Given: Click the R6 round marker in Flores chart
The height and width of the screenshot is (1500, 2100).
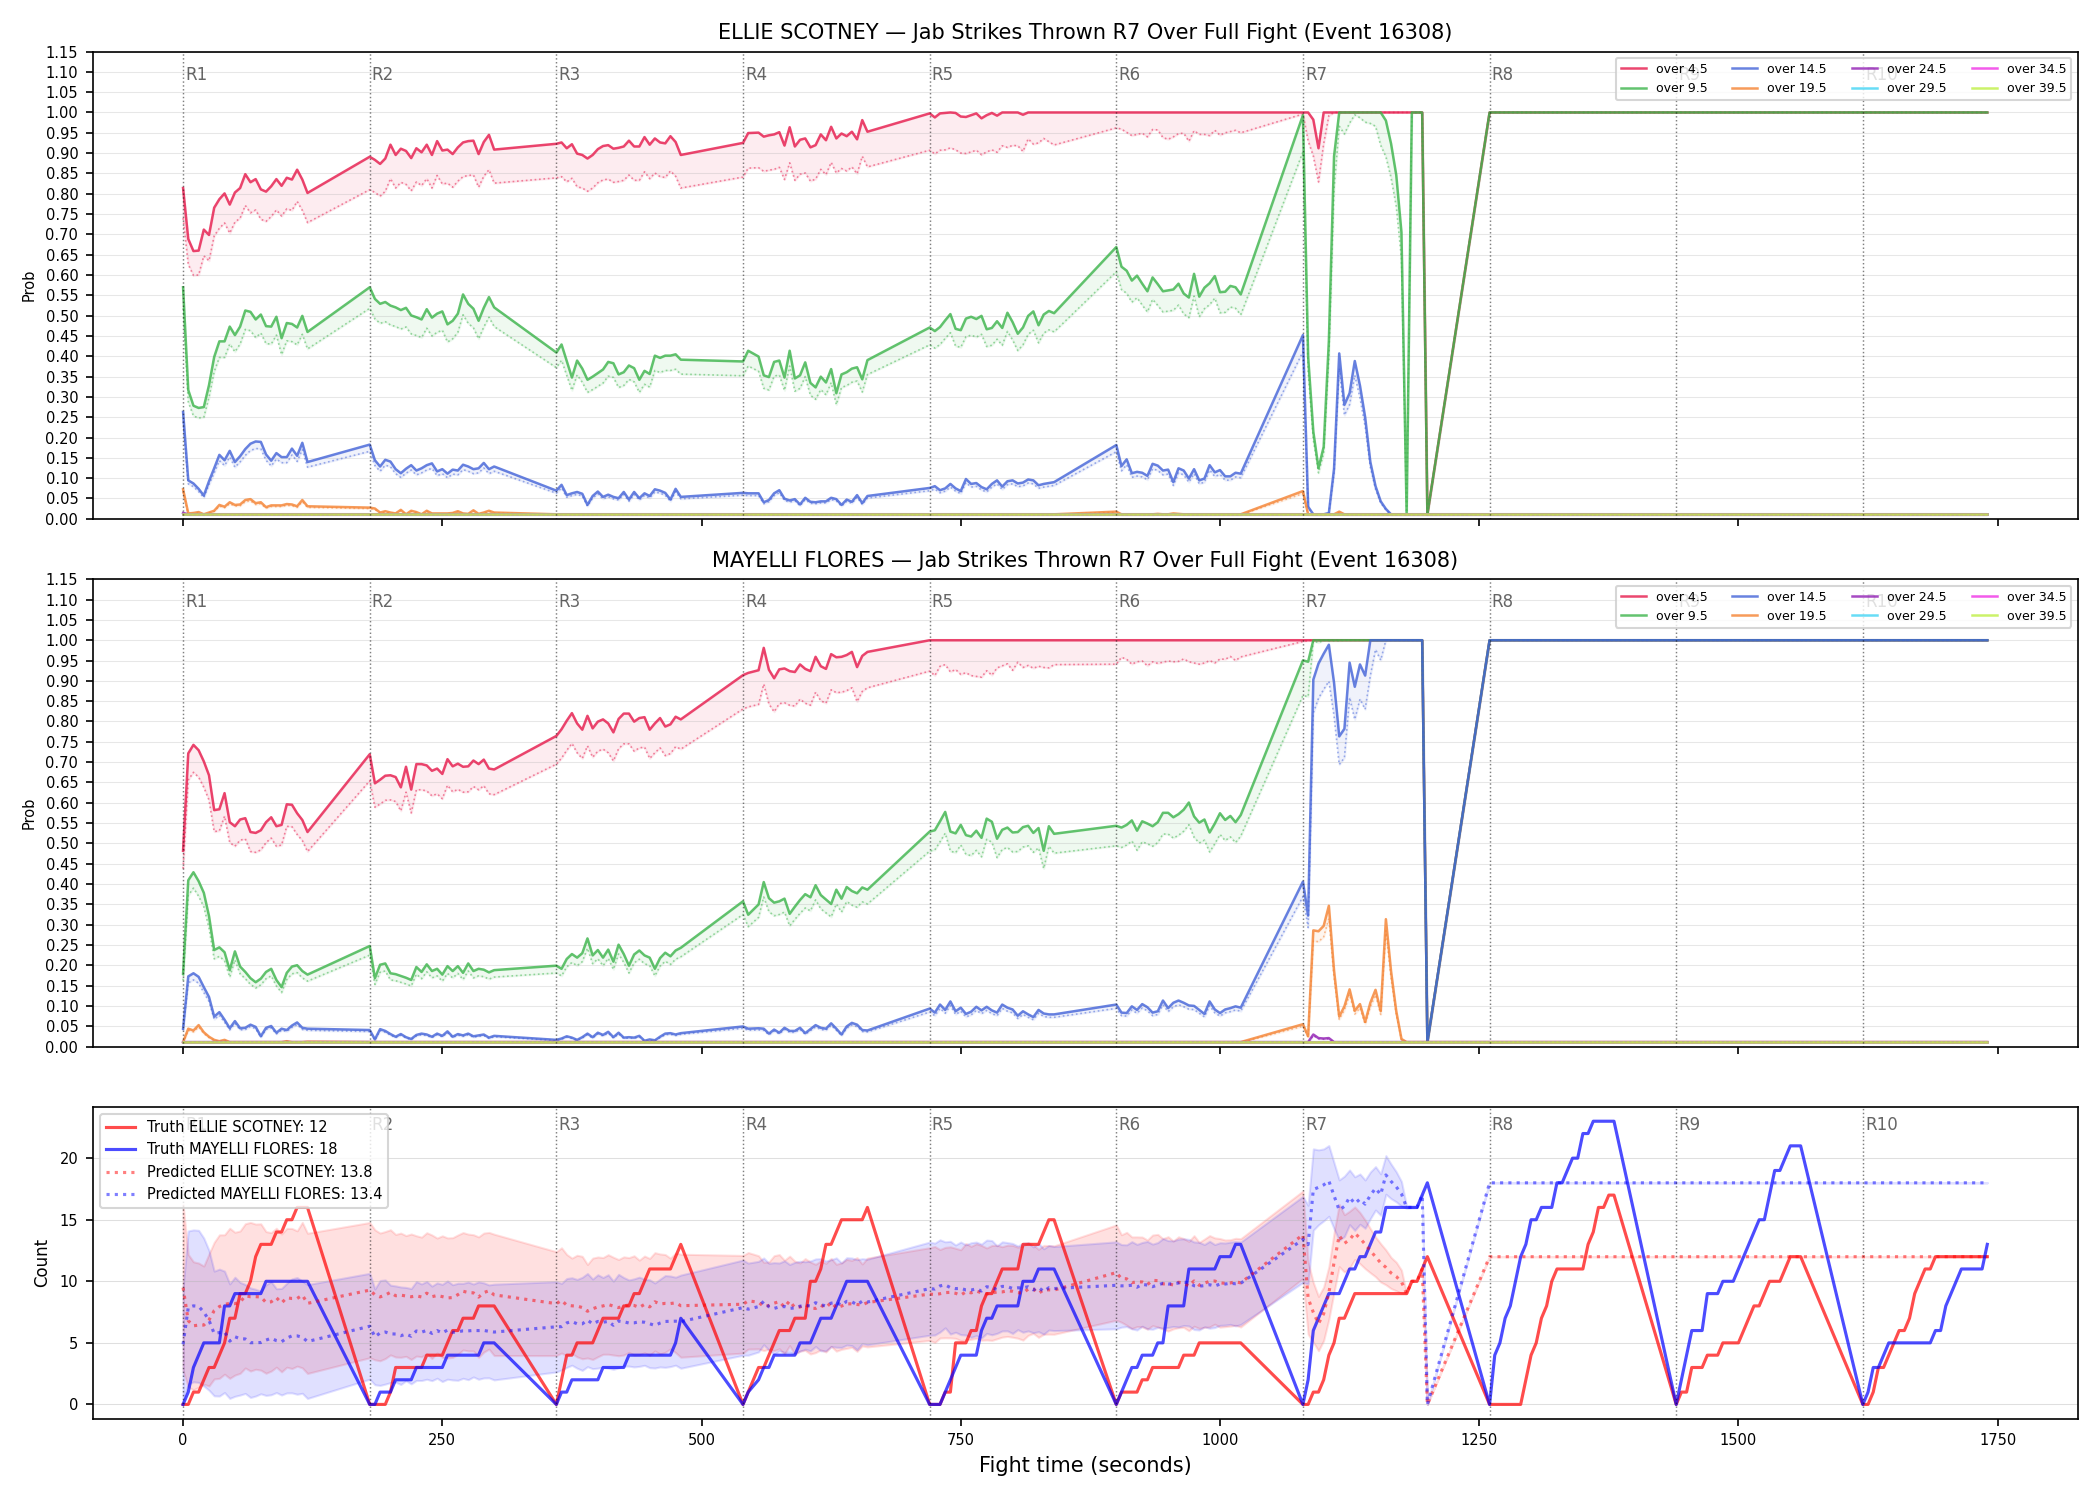Looking at the screenshot, I should click(1129, 601).
